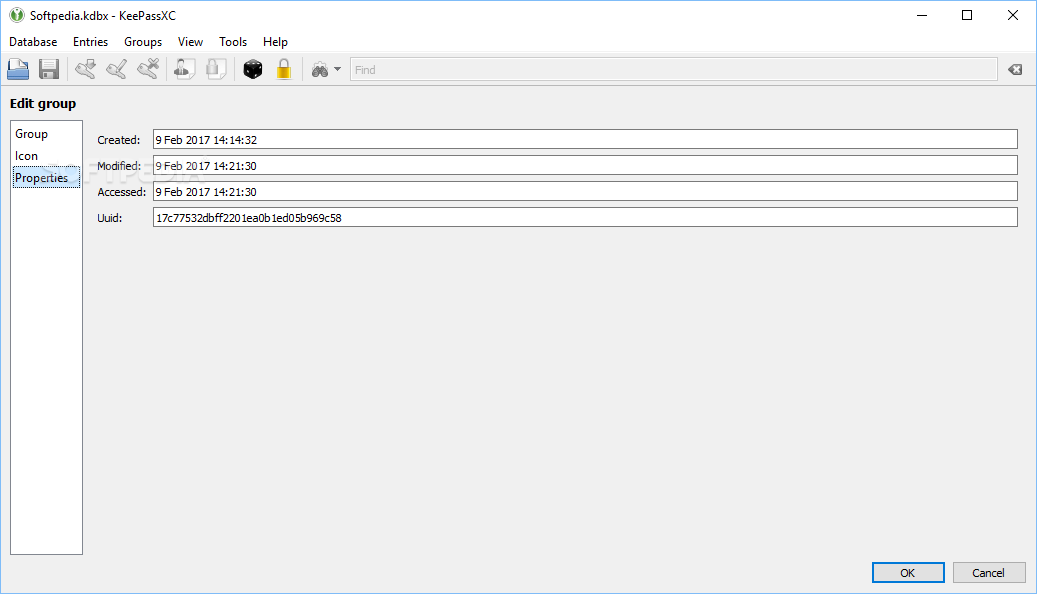The width and height of the screenshot is (1037, 594).
Task: Open the Database menu
Action: tap(33, 42)
